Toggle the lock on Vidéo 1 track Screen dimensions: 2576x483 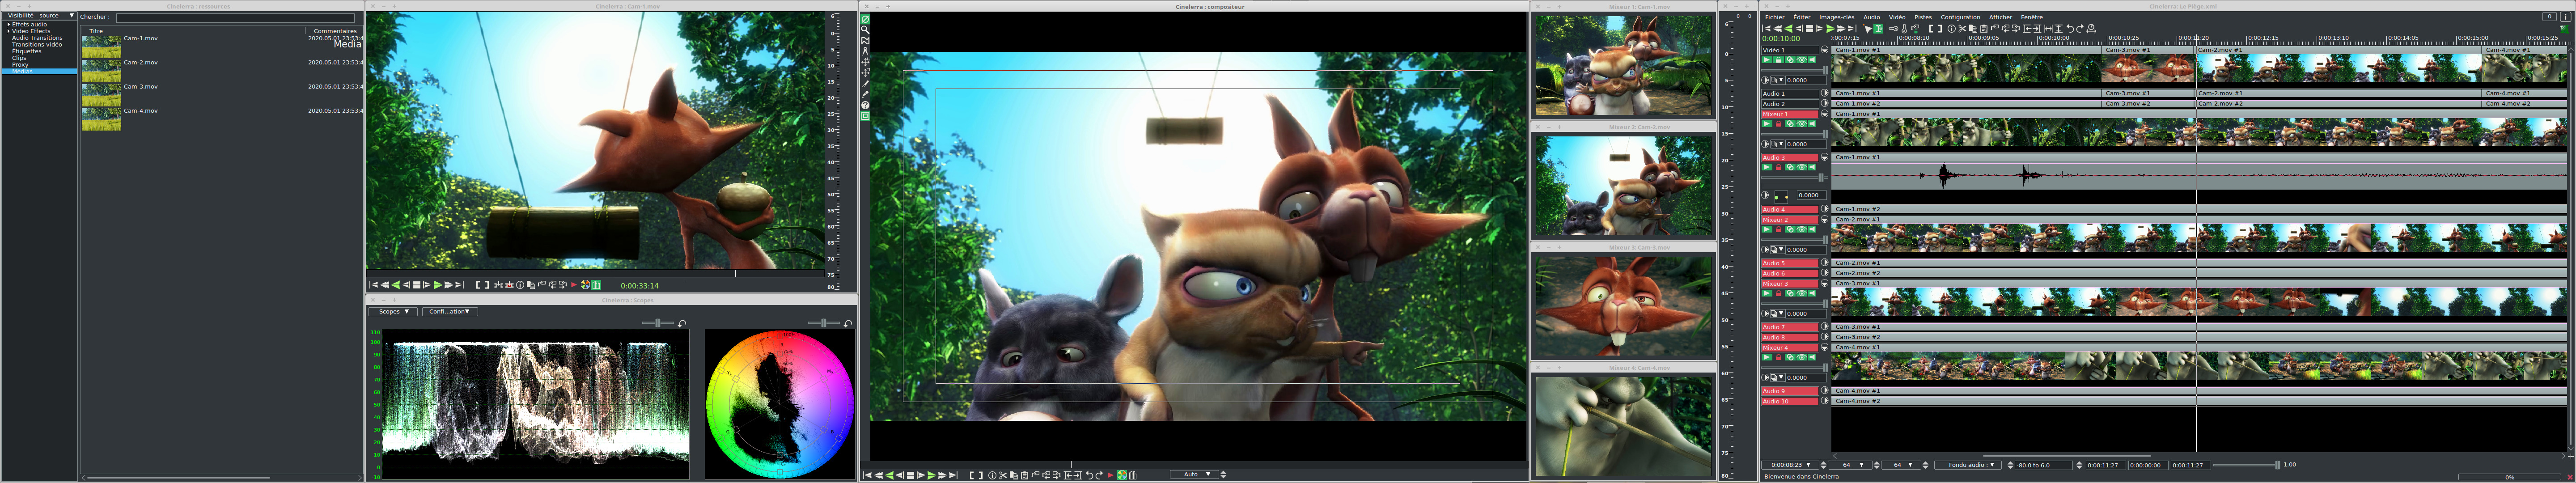pos(1779,60)
